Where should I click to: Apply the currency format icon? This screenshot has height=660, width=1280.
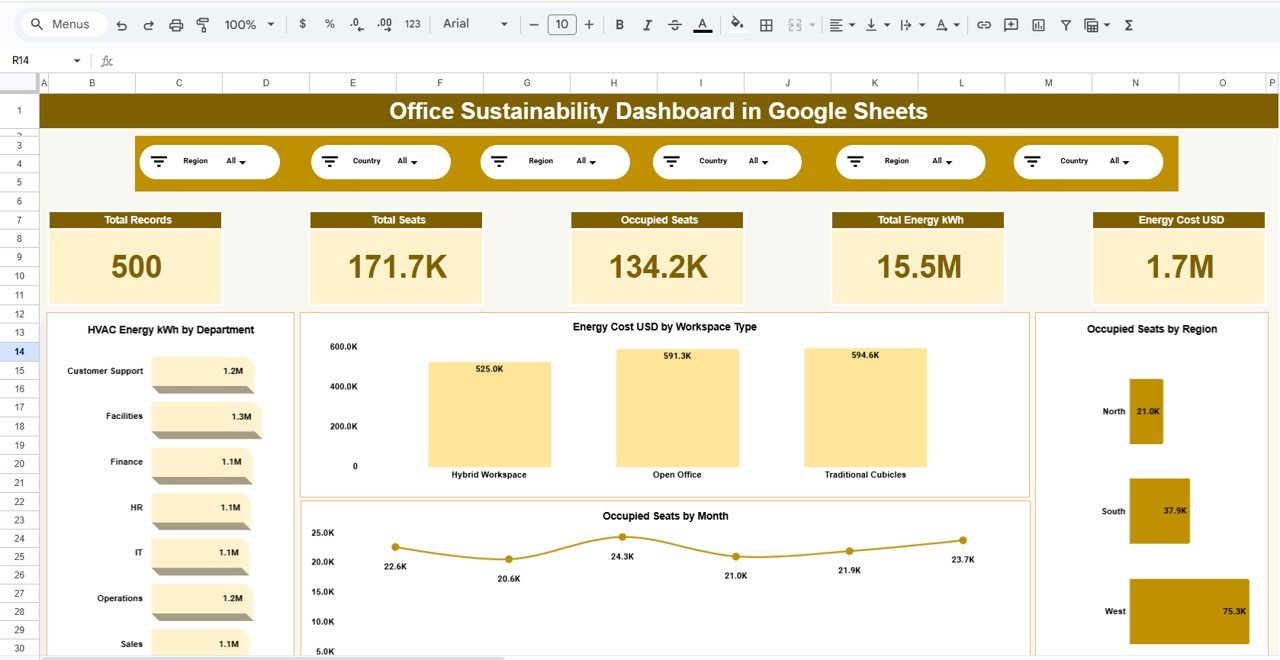[302, 24]
